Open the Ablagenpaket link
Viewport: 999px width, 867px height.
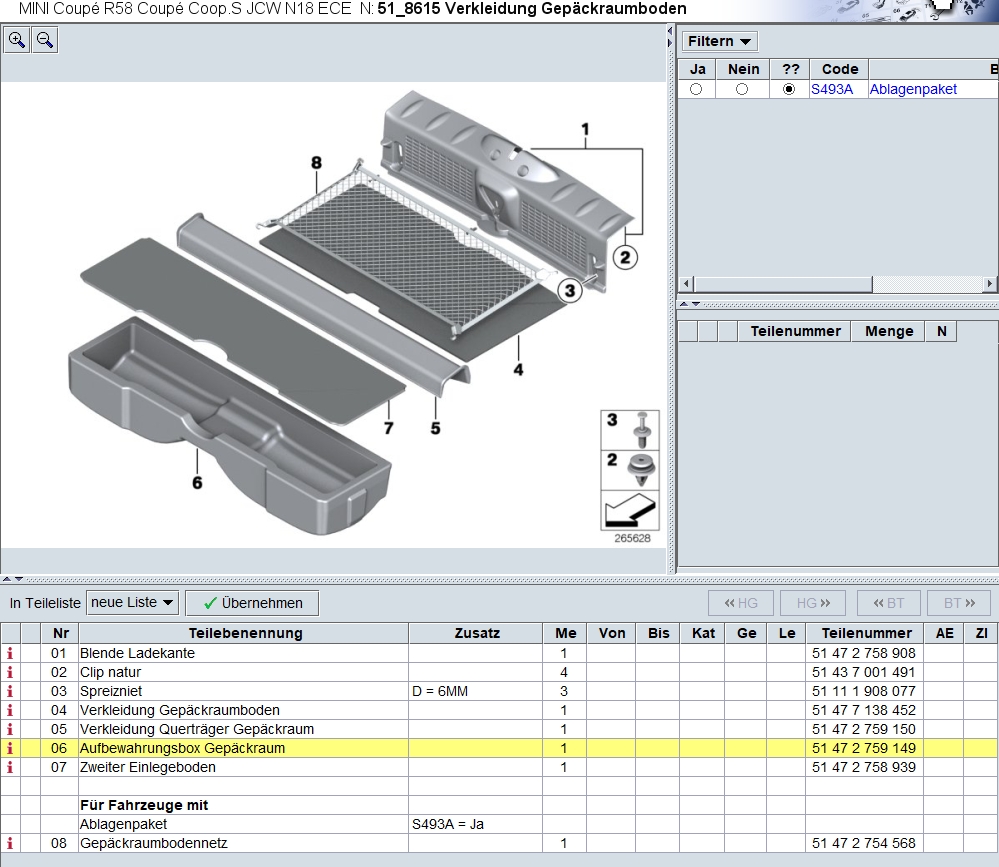913,89
